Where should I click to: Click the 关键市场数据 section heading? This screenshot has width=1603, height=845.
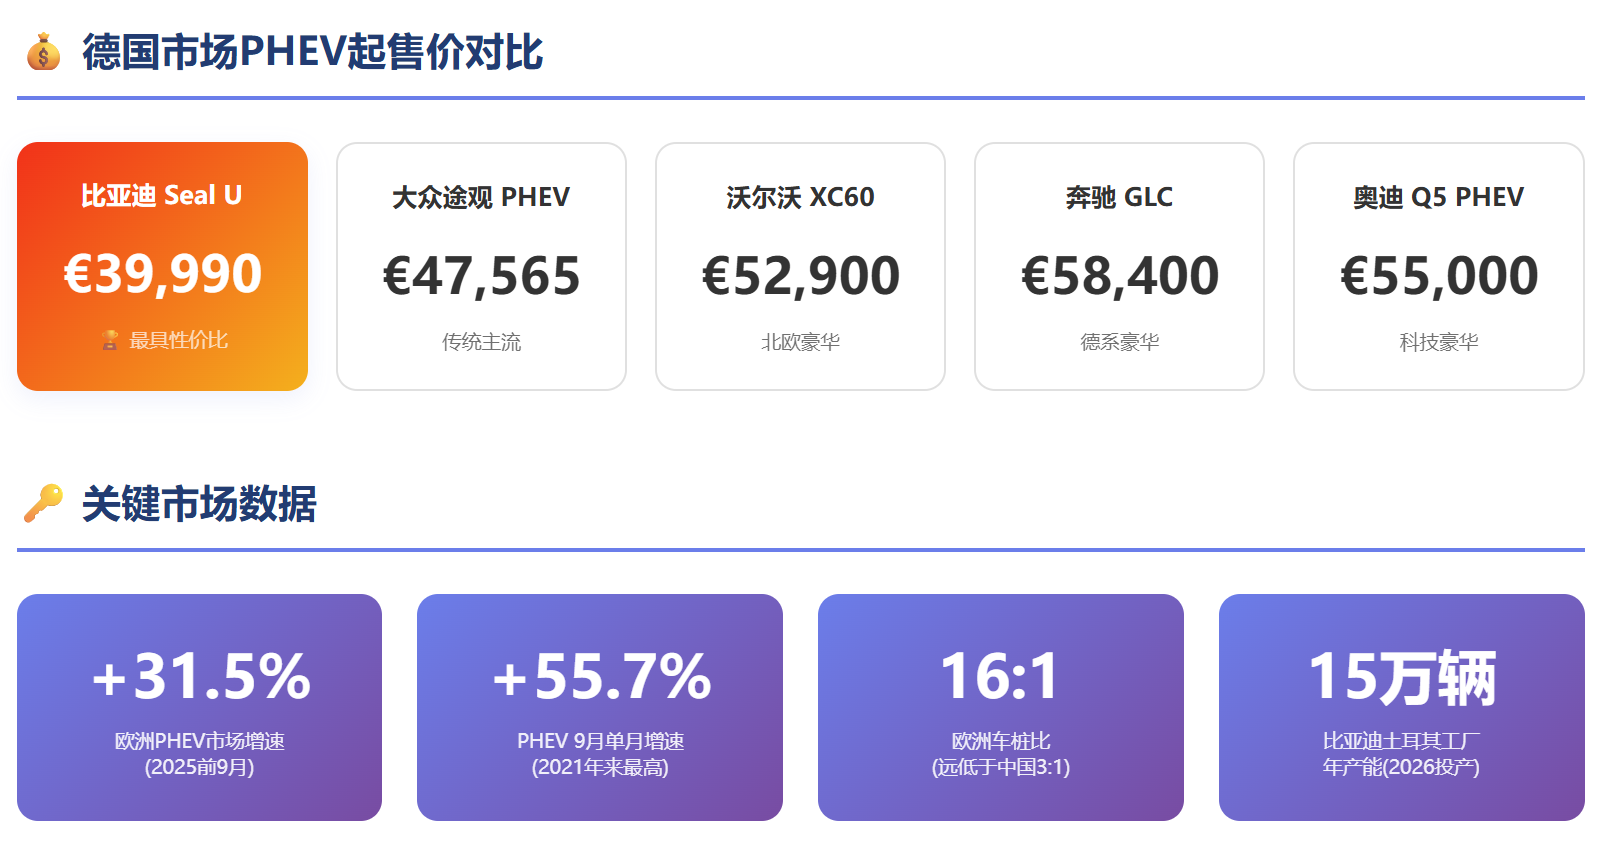199,504
